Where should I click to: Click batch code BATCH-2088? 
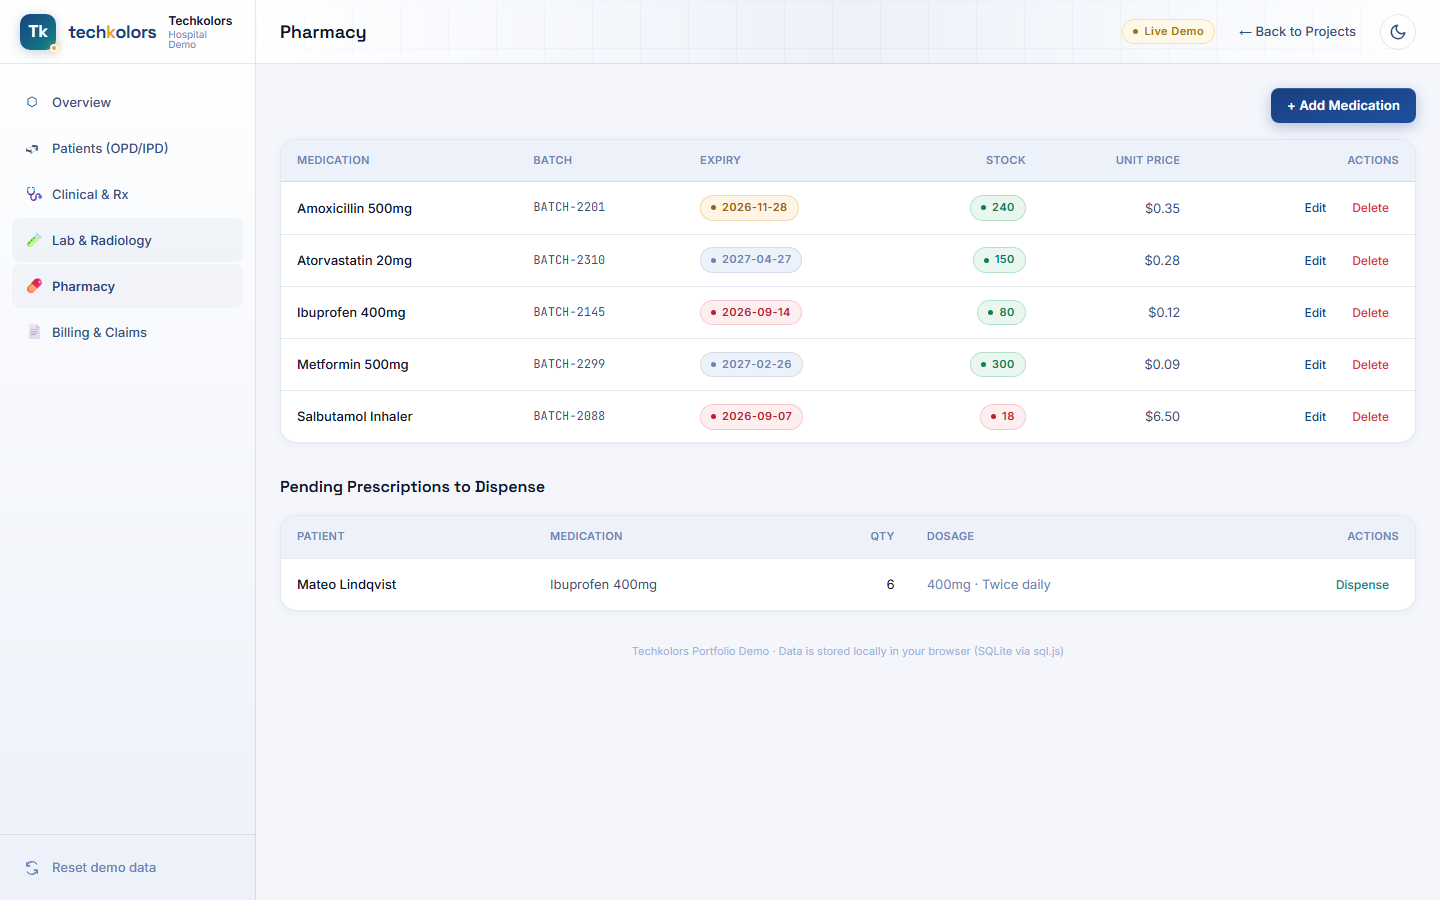click(569, 416)
